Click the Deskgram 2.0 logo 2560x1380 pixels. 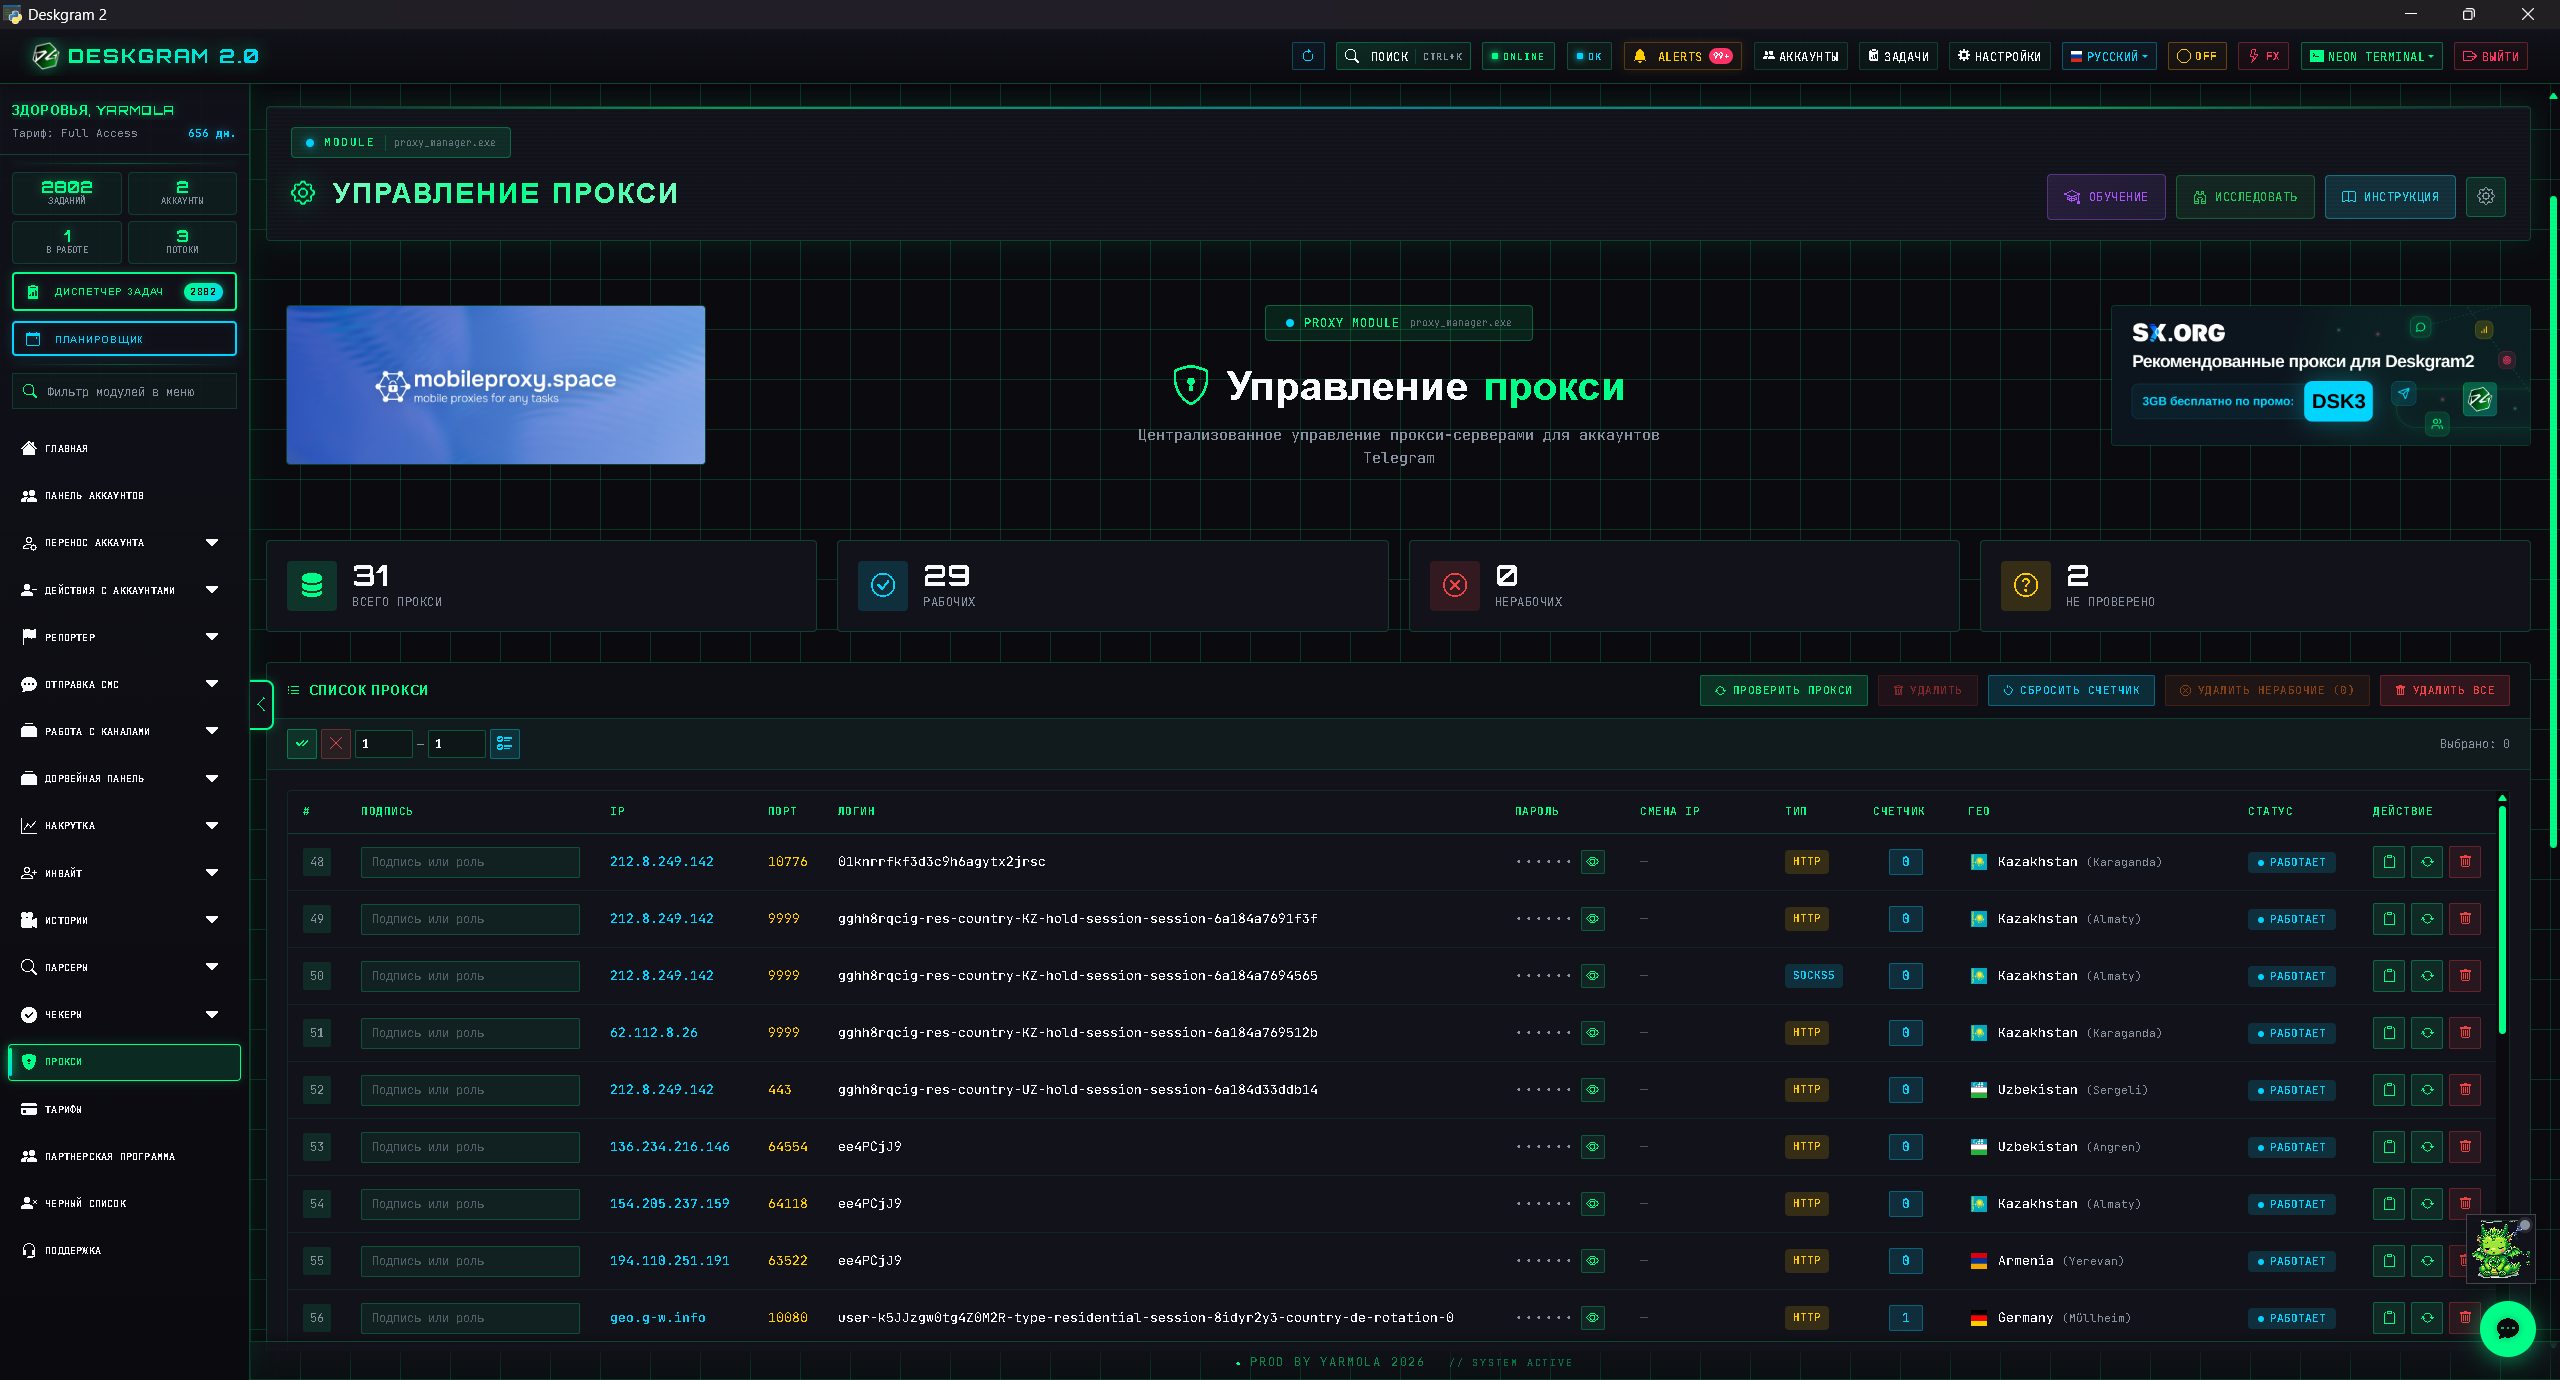pos(145,56)
